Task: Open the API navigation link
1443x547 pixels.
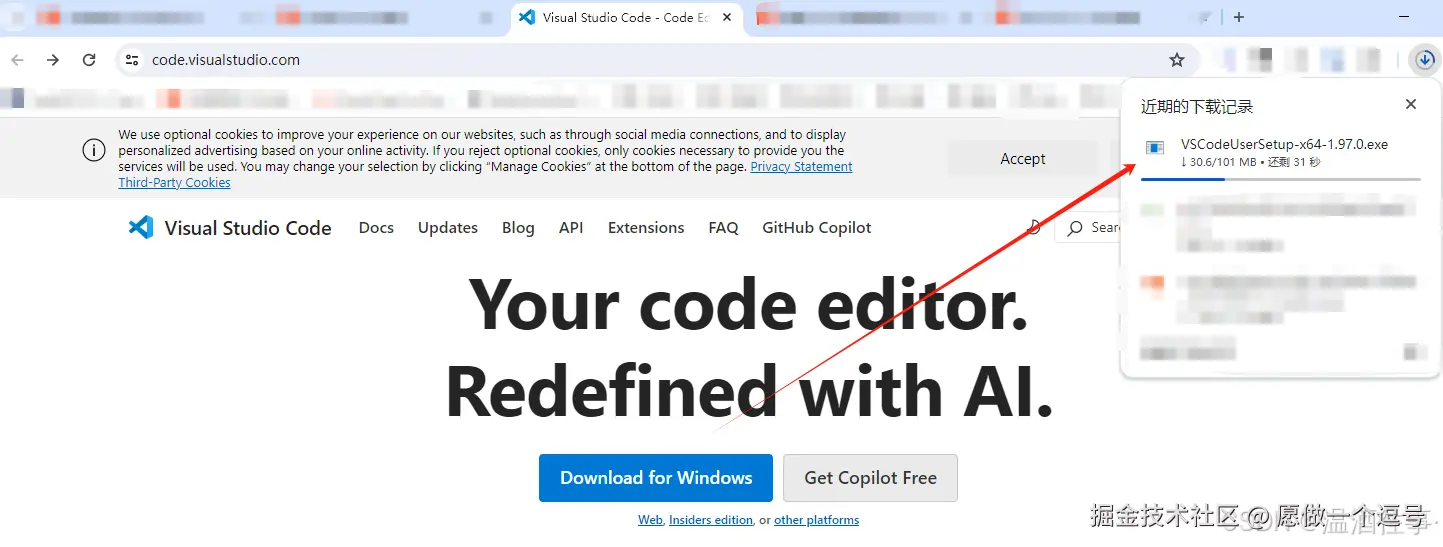Action: [x=571, y=228]
